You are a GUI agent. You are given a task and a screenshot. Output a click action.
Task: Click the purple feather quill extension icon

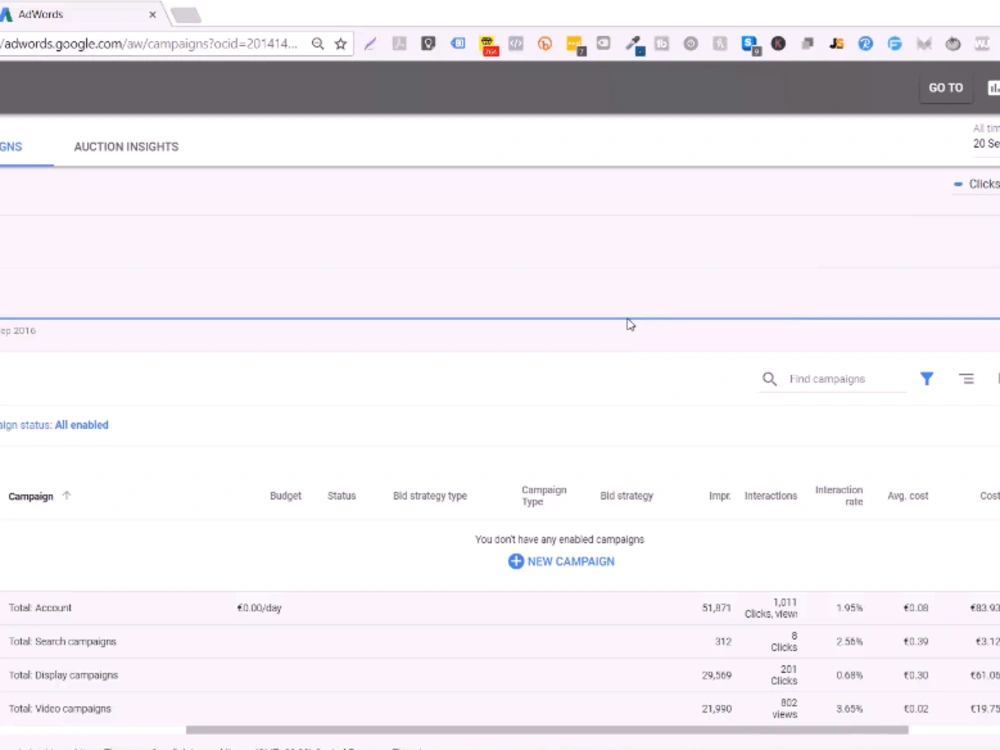tap(370, 43)
